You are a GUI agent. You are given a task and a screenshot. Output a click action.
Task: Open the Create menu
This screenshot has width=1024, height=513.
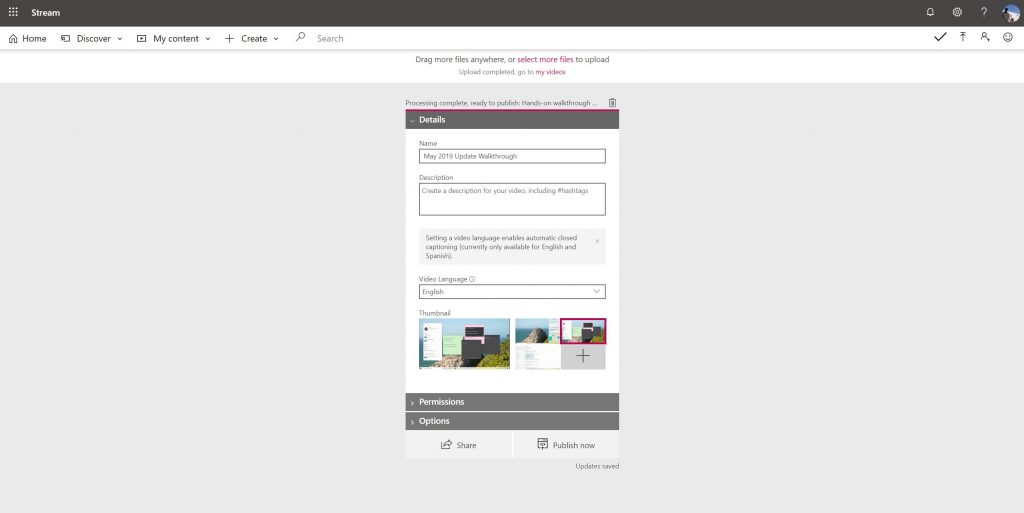coord(251,39)
